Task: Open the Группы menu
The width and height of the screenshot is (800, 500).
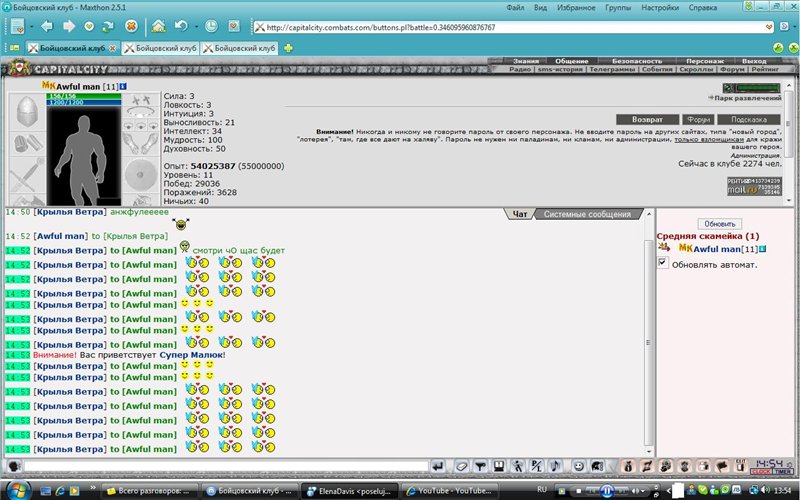Action: tap(618, 8)
